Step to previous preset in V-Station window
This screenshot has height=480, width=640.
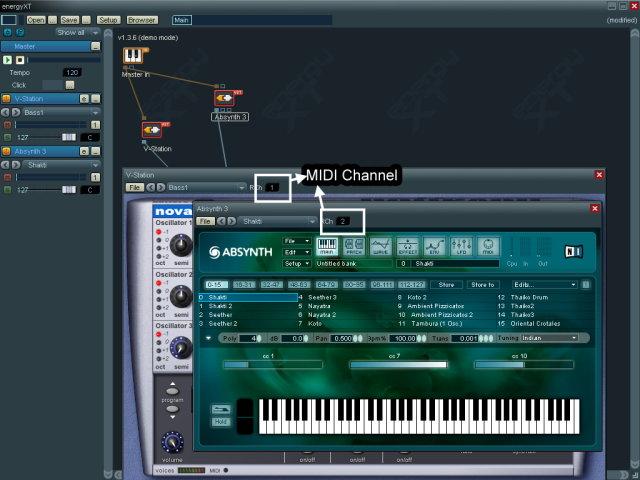(x=150, y=187)
